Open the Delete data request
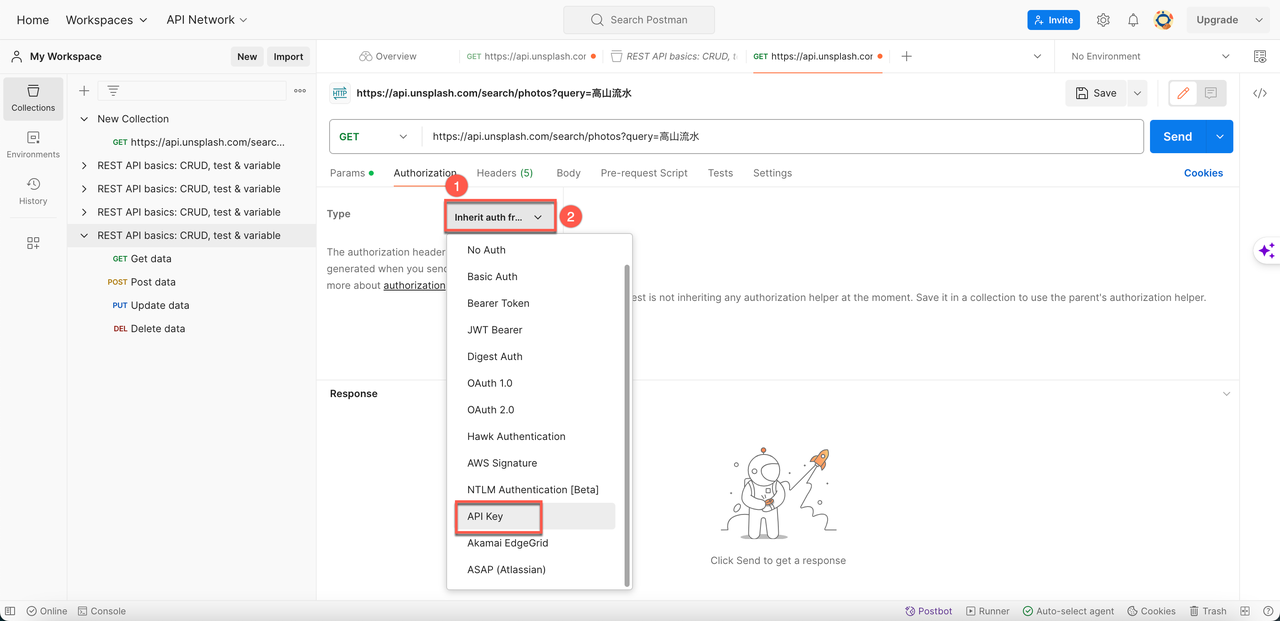The width and height of the screenshot is (1280, 621). pyautogui.click(x=158, y=329)
